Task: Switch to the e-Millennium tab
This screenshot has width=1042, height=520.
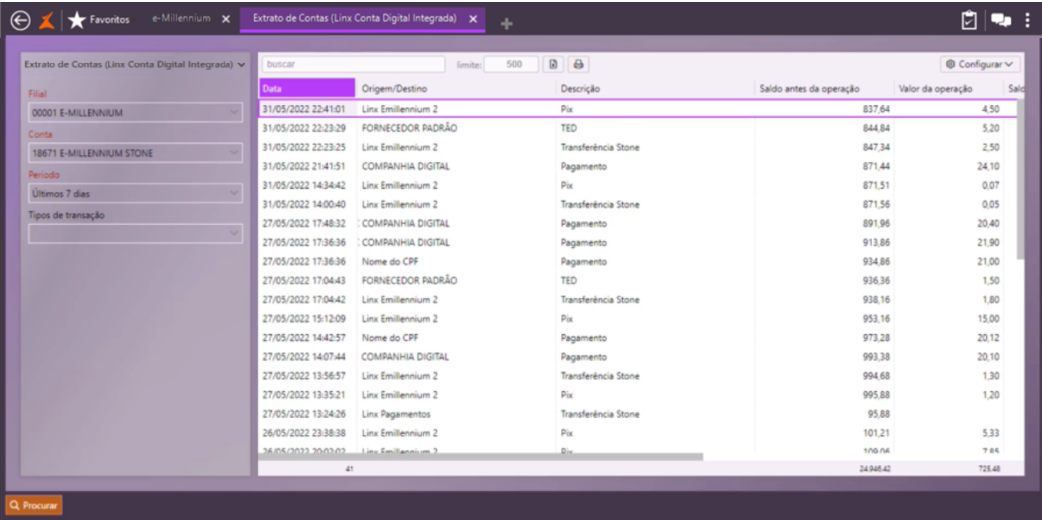Action: pyautogui.click(x=181, y=19)
